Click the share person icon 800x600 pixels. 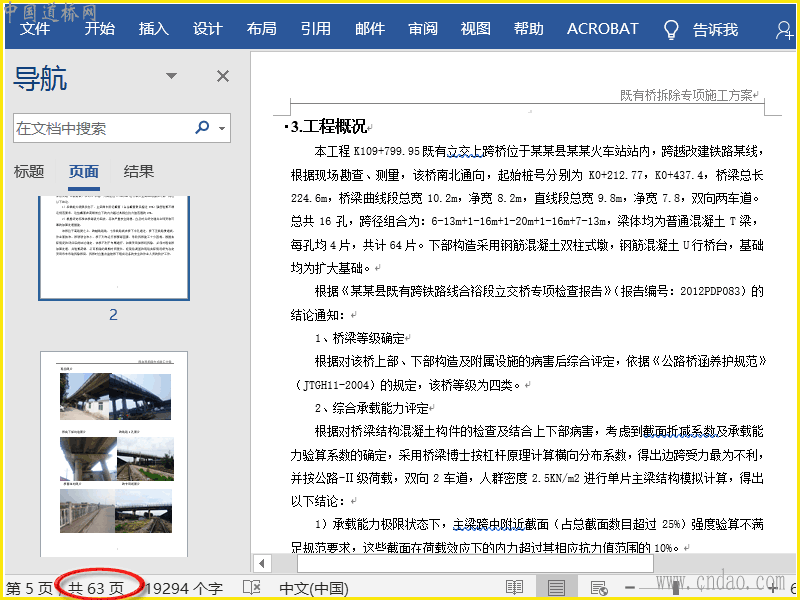pyautogui.click(x=784, y=30)
